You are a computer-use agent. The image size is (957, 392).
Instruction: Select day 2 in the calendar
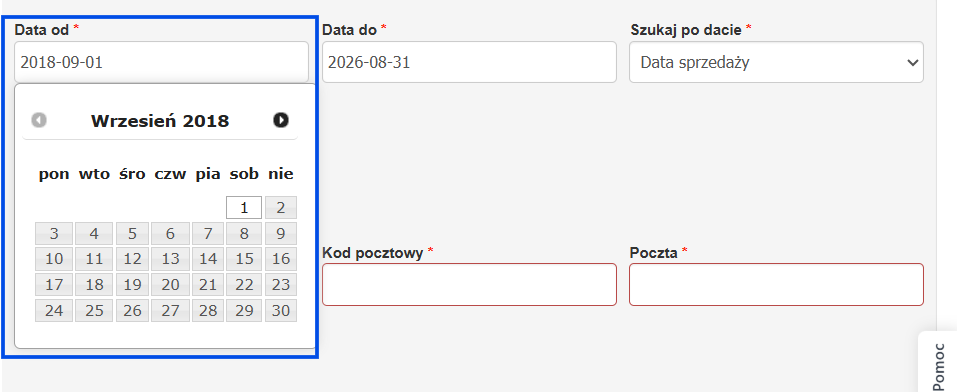[281, 208]
